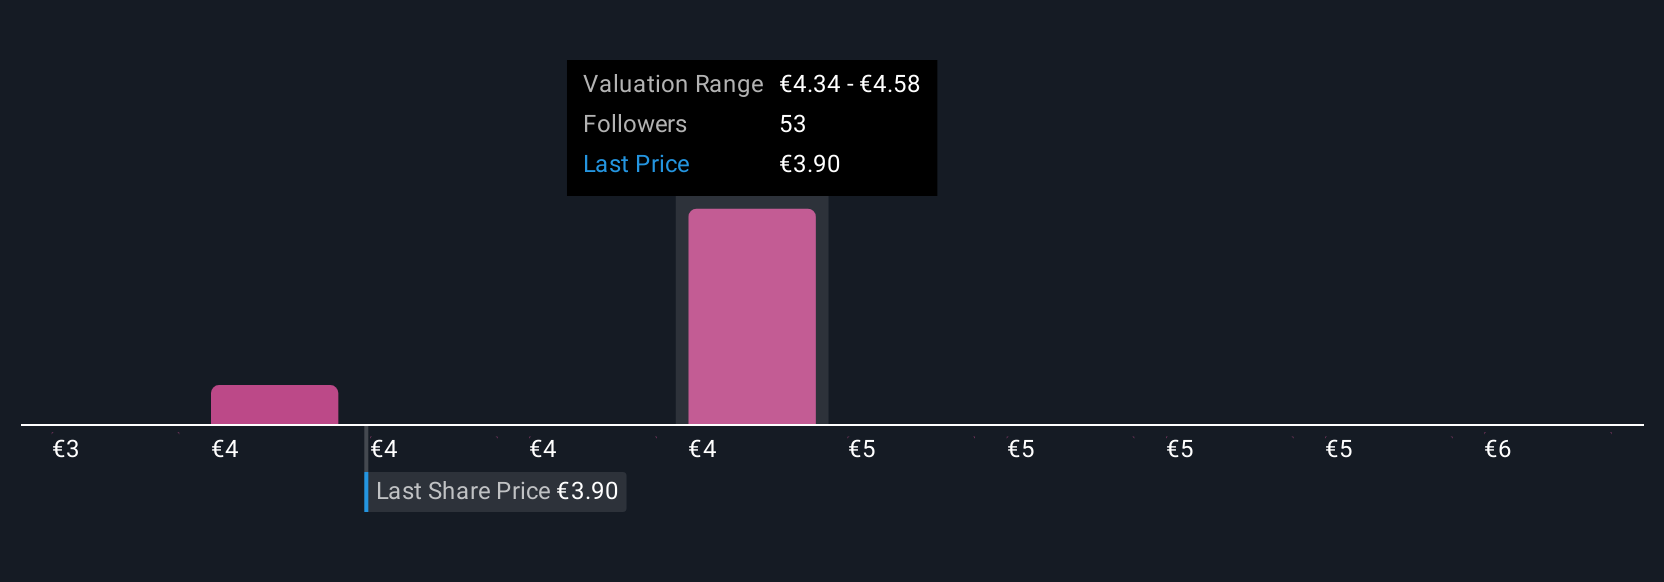
Task: Click the €3.90 value in the tooltip
Action: coord(809,164)
